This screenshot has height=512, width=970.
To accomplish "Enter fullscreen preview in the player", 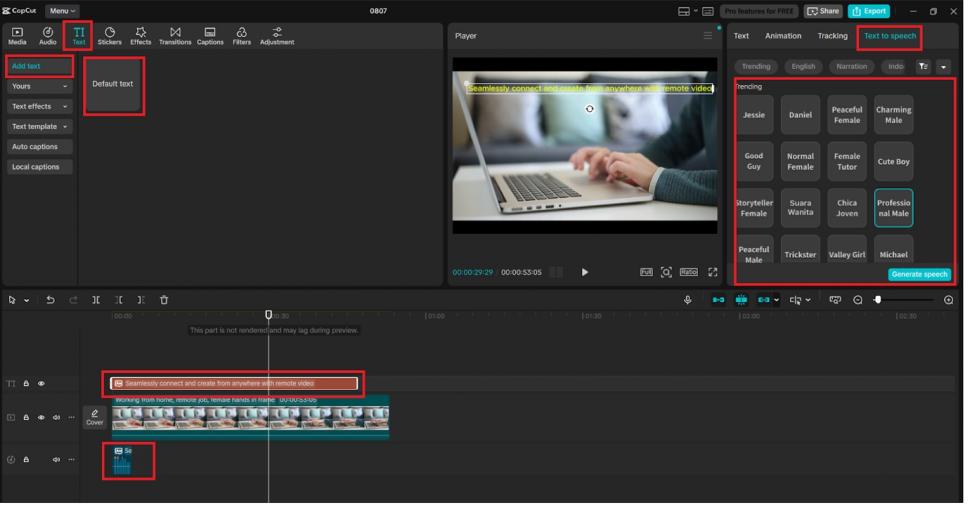I will pyautogui.click(x=713, y=272).
